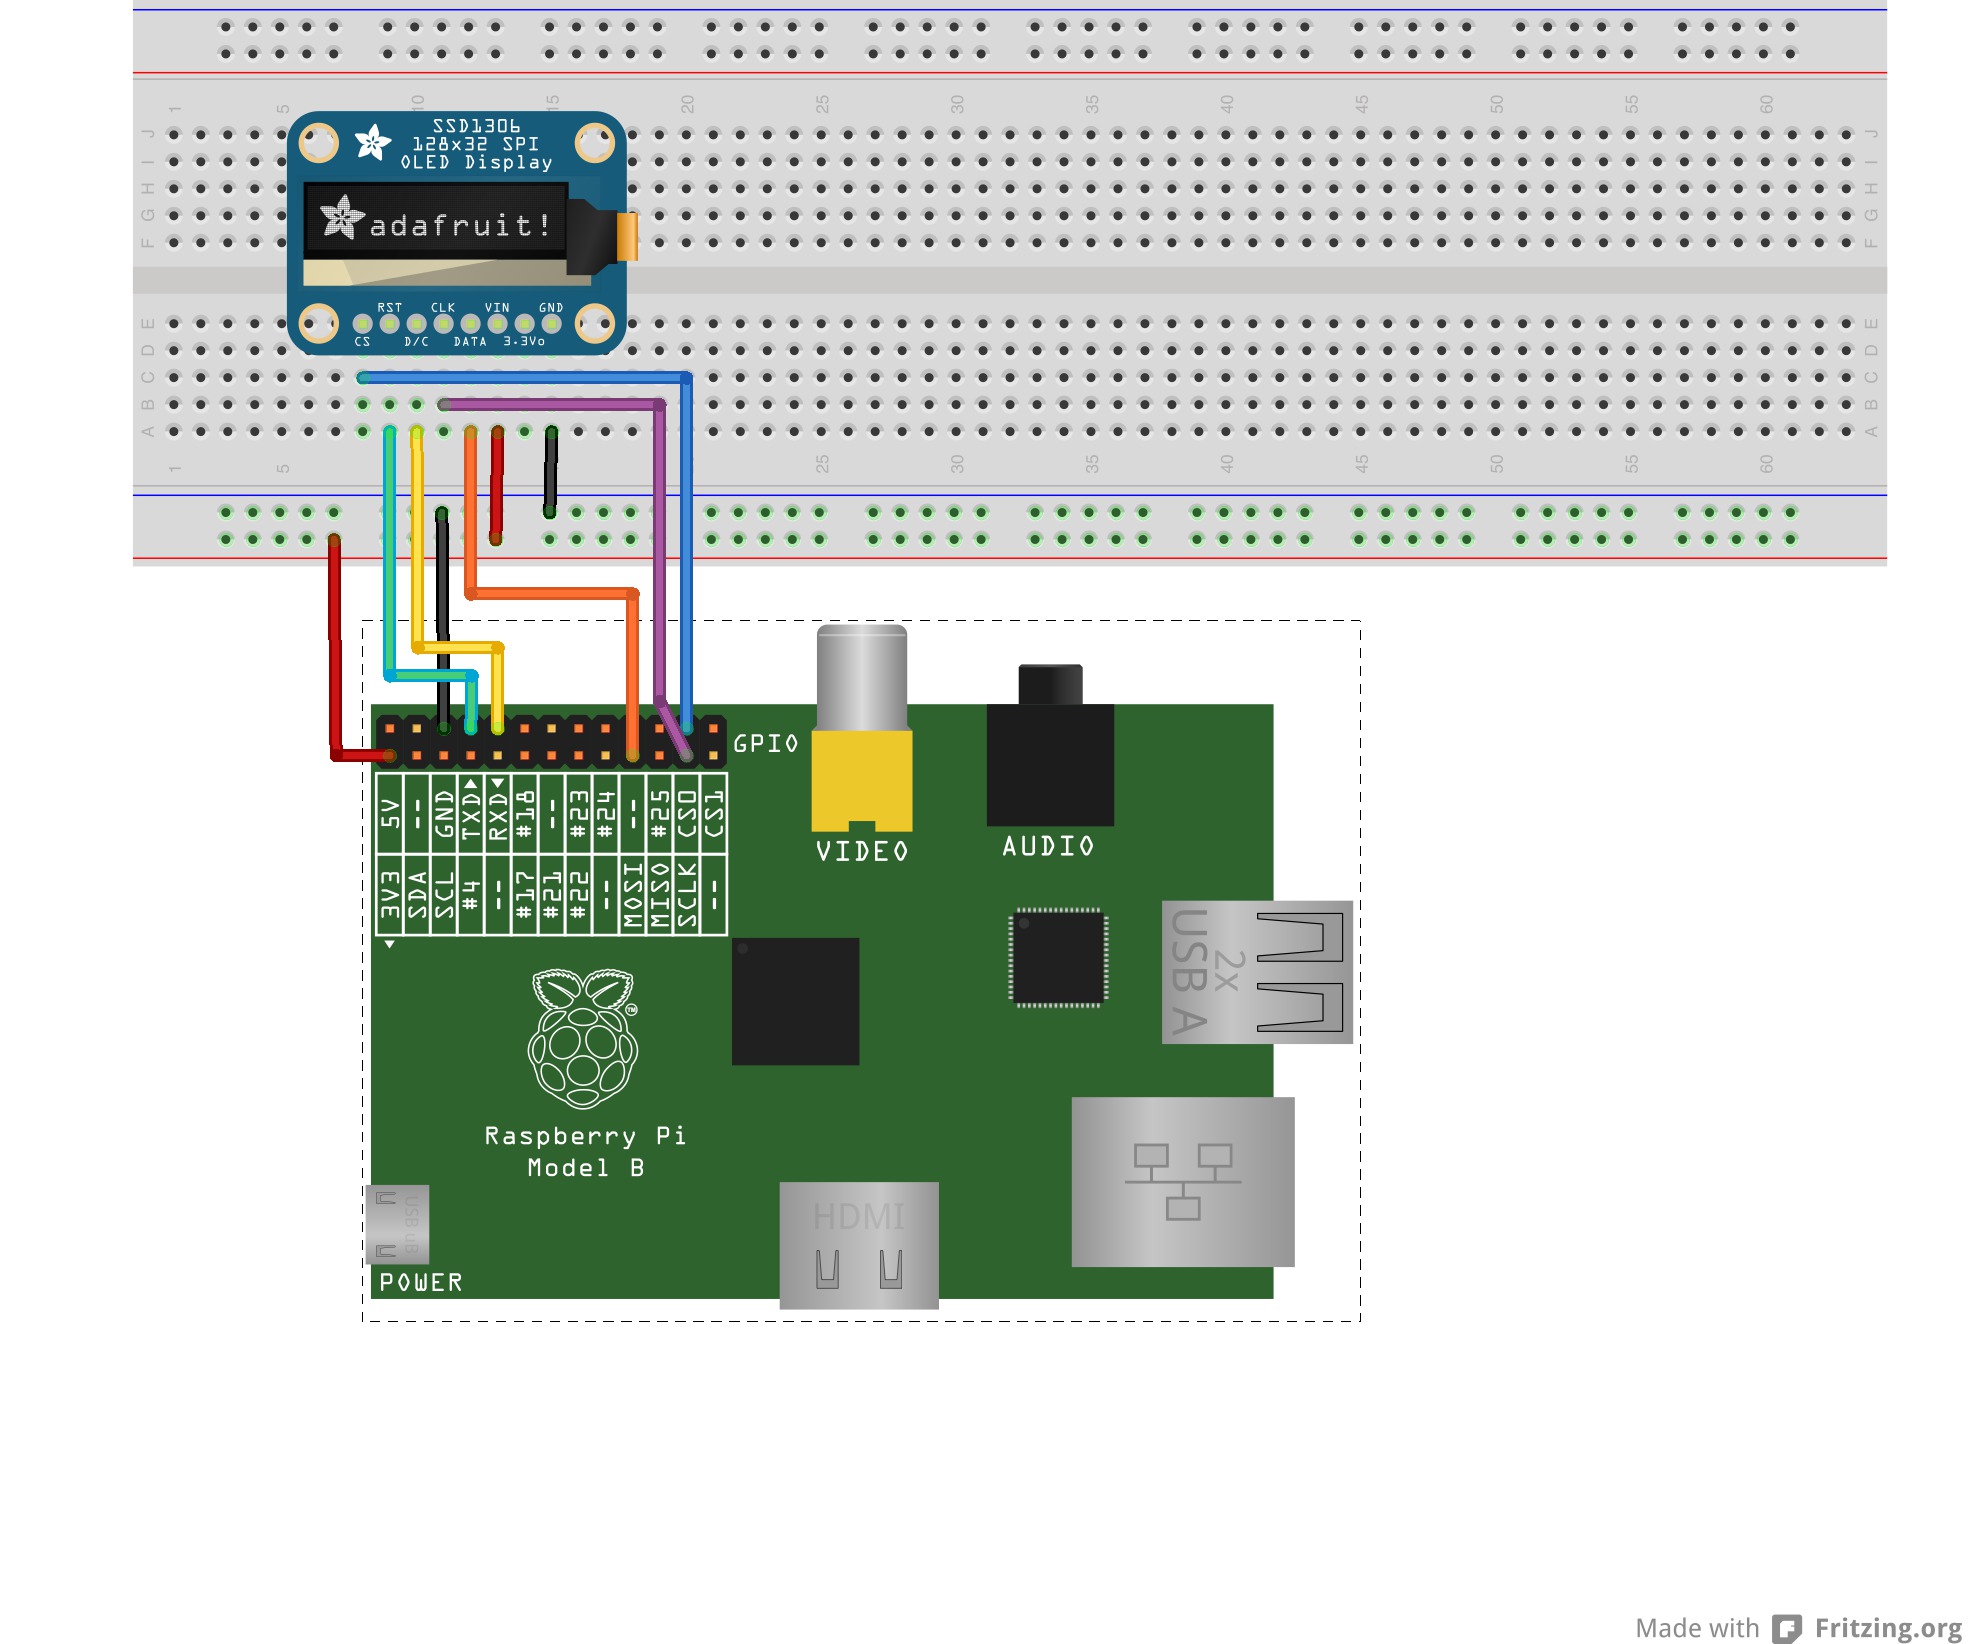Select the Ethernet port with network symbol

(1183, 1182)
